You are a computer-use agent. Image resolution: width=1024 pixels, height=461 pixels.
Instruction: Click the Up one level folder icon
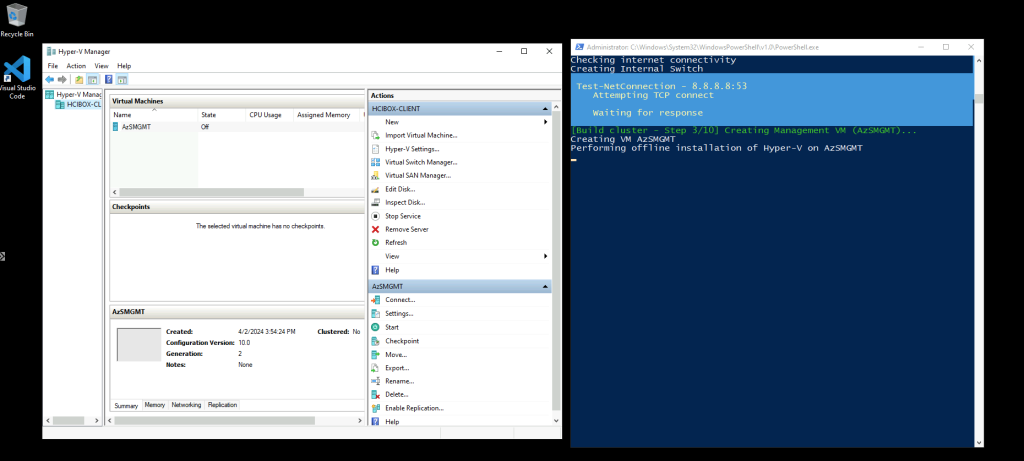79,80
